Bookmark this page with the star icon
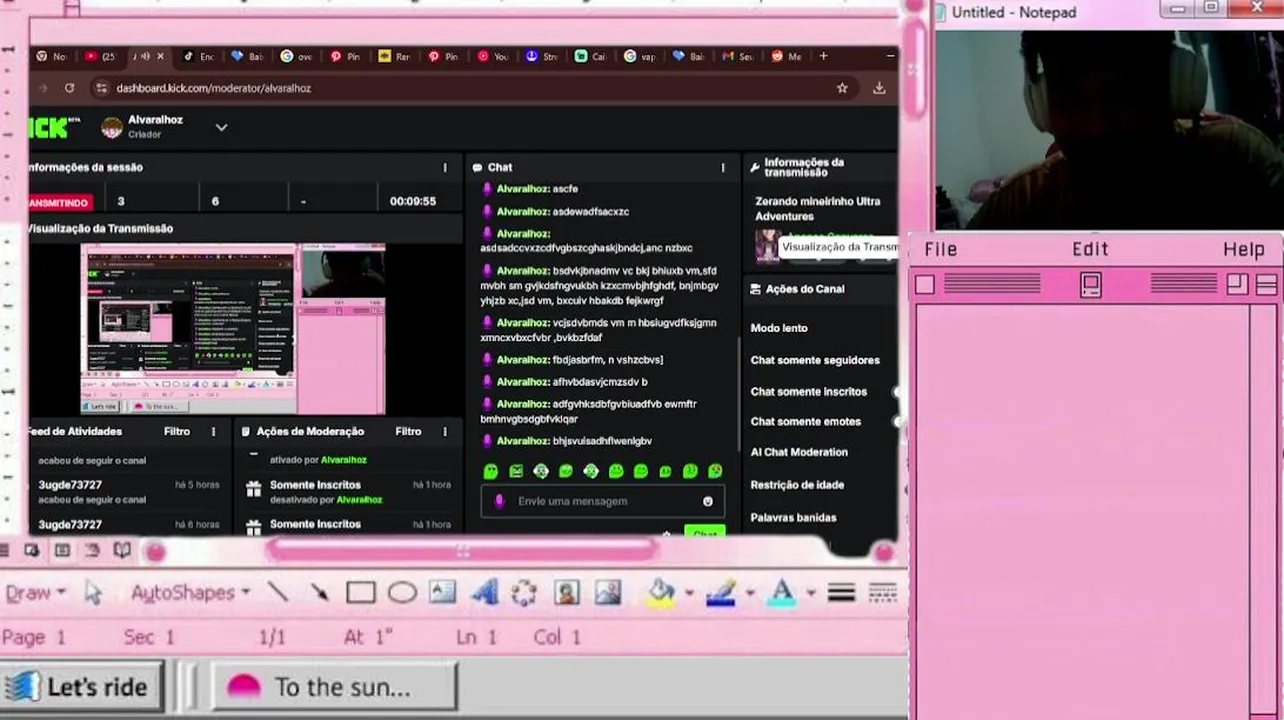Screen dimensions: 1284x720 (x=842, y=88)
